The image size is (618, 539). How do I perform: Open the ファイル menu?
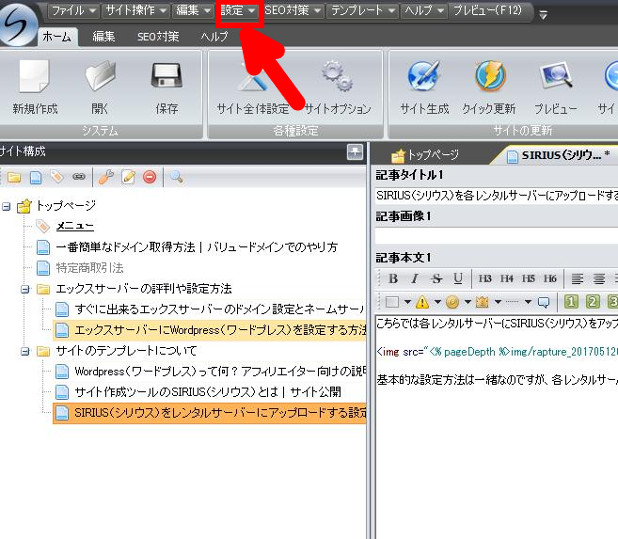[x=73, y=10]
